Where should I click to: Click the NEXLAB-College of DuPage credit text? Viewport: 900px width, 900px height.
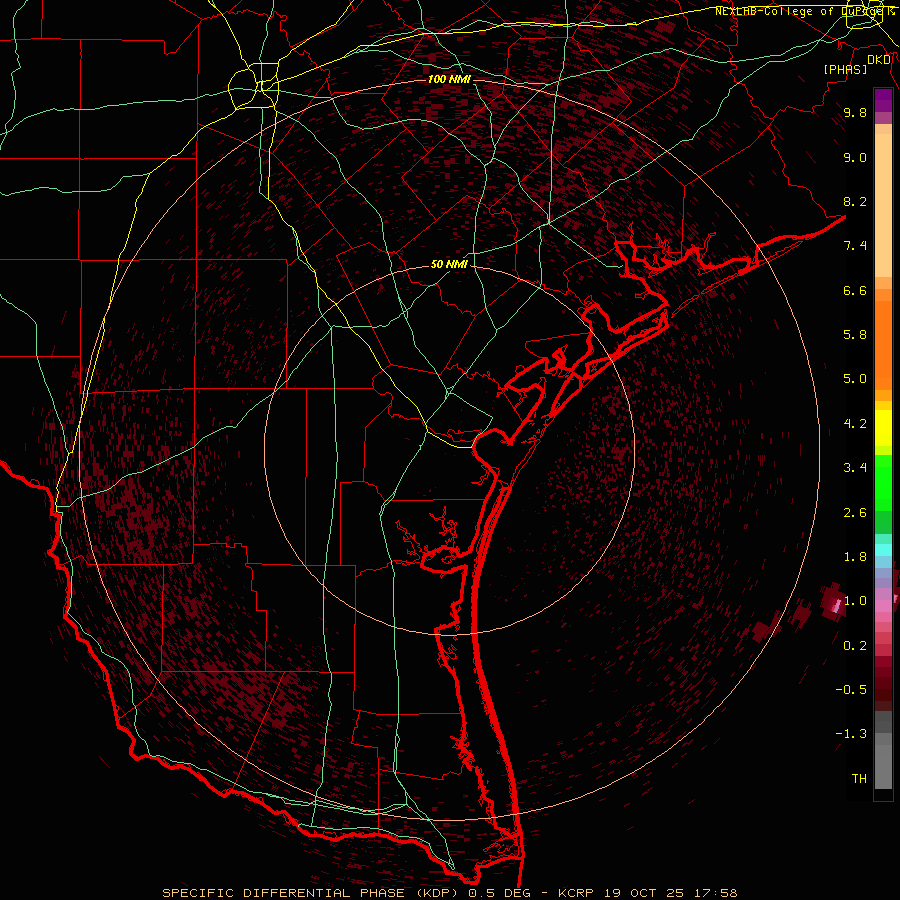coord(801,11)
